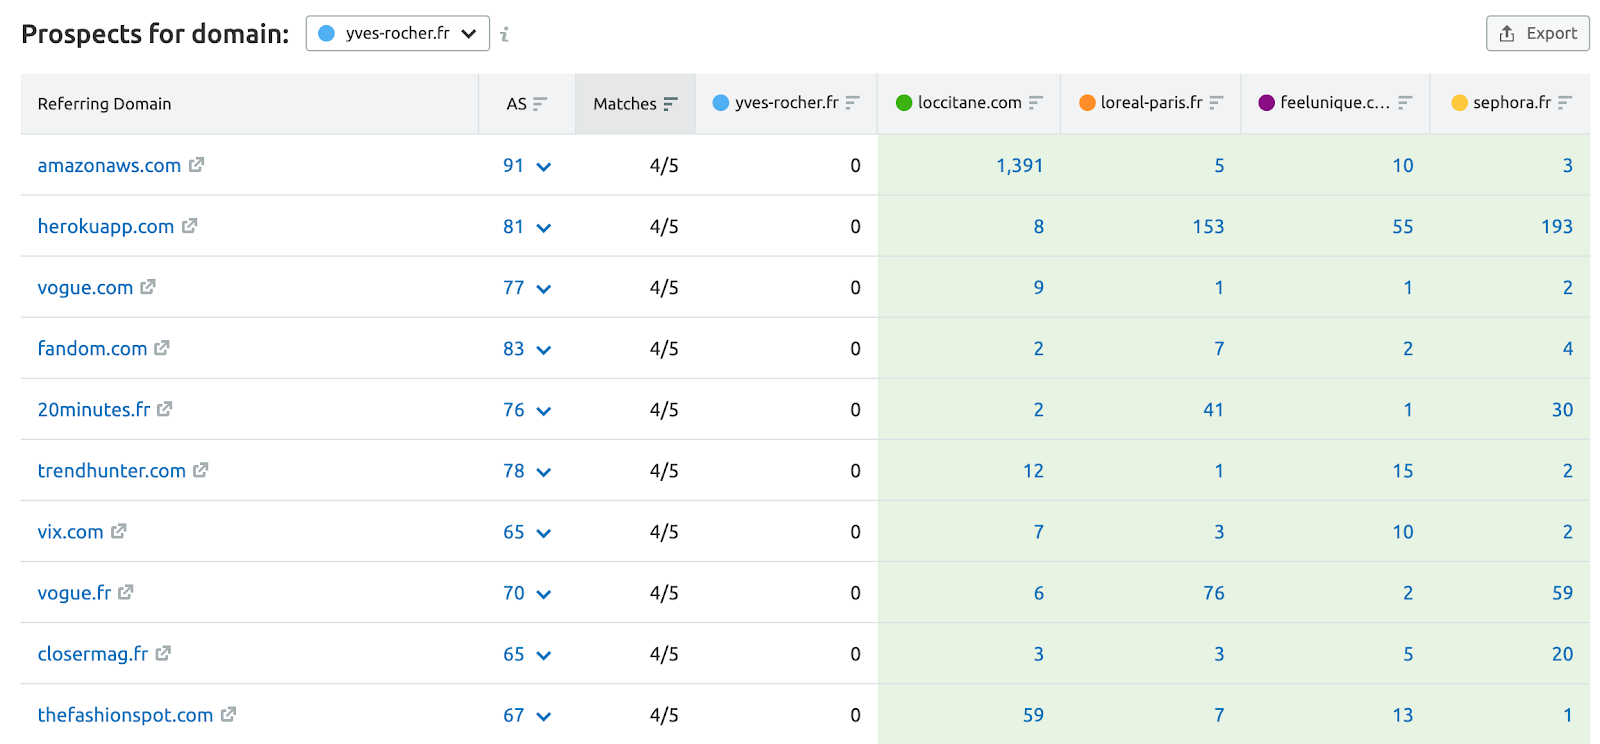Sort by loccitane.com column icon
Screen dimensions: 1600x744
1035,102
